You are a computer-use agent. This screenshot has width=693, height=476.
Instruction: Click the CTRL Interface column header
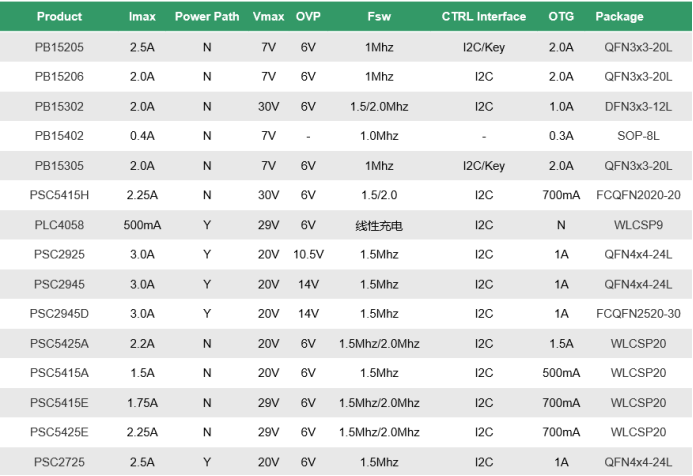[x=484, y=17]
